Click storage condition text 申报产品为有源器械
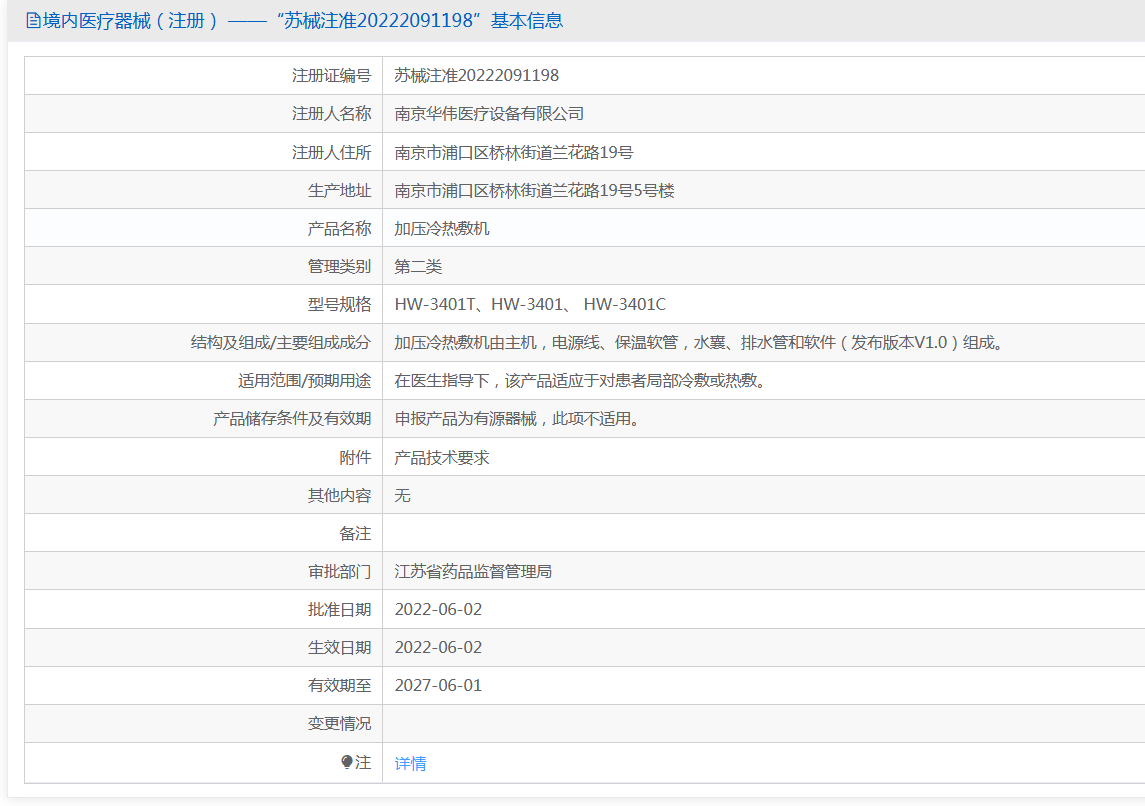The width and height of the screenshot is (1145, 806). point(518,418)
